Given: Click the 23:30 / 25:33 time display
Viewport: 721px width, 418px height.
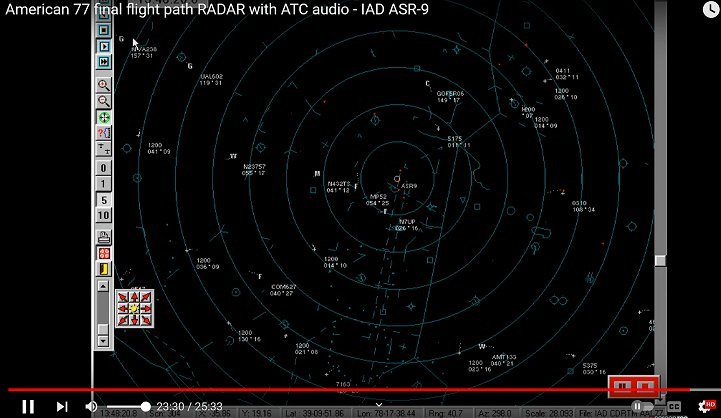Looking at the screenshot, I should pyautogui.click(x=189, y=407).
